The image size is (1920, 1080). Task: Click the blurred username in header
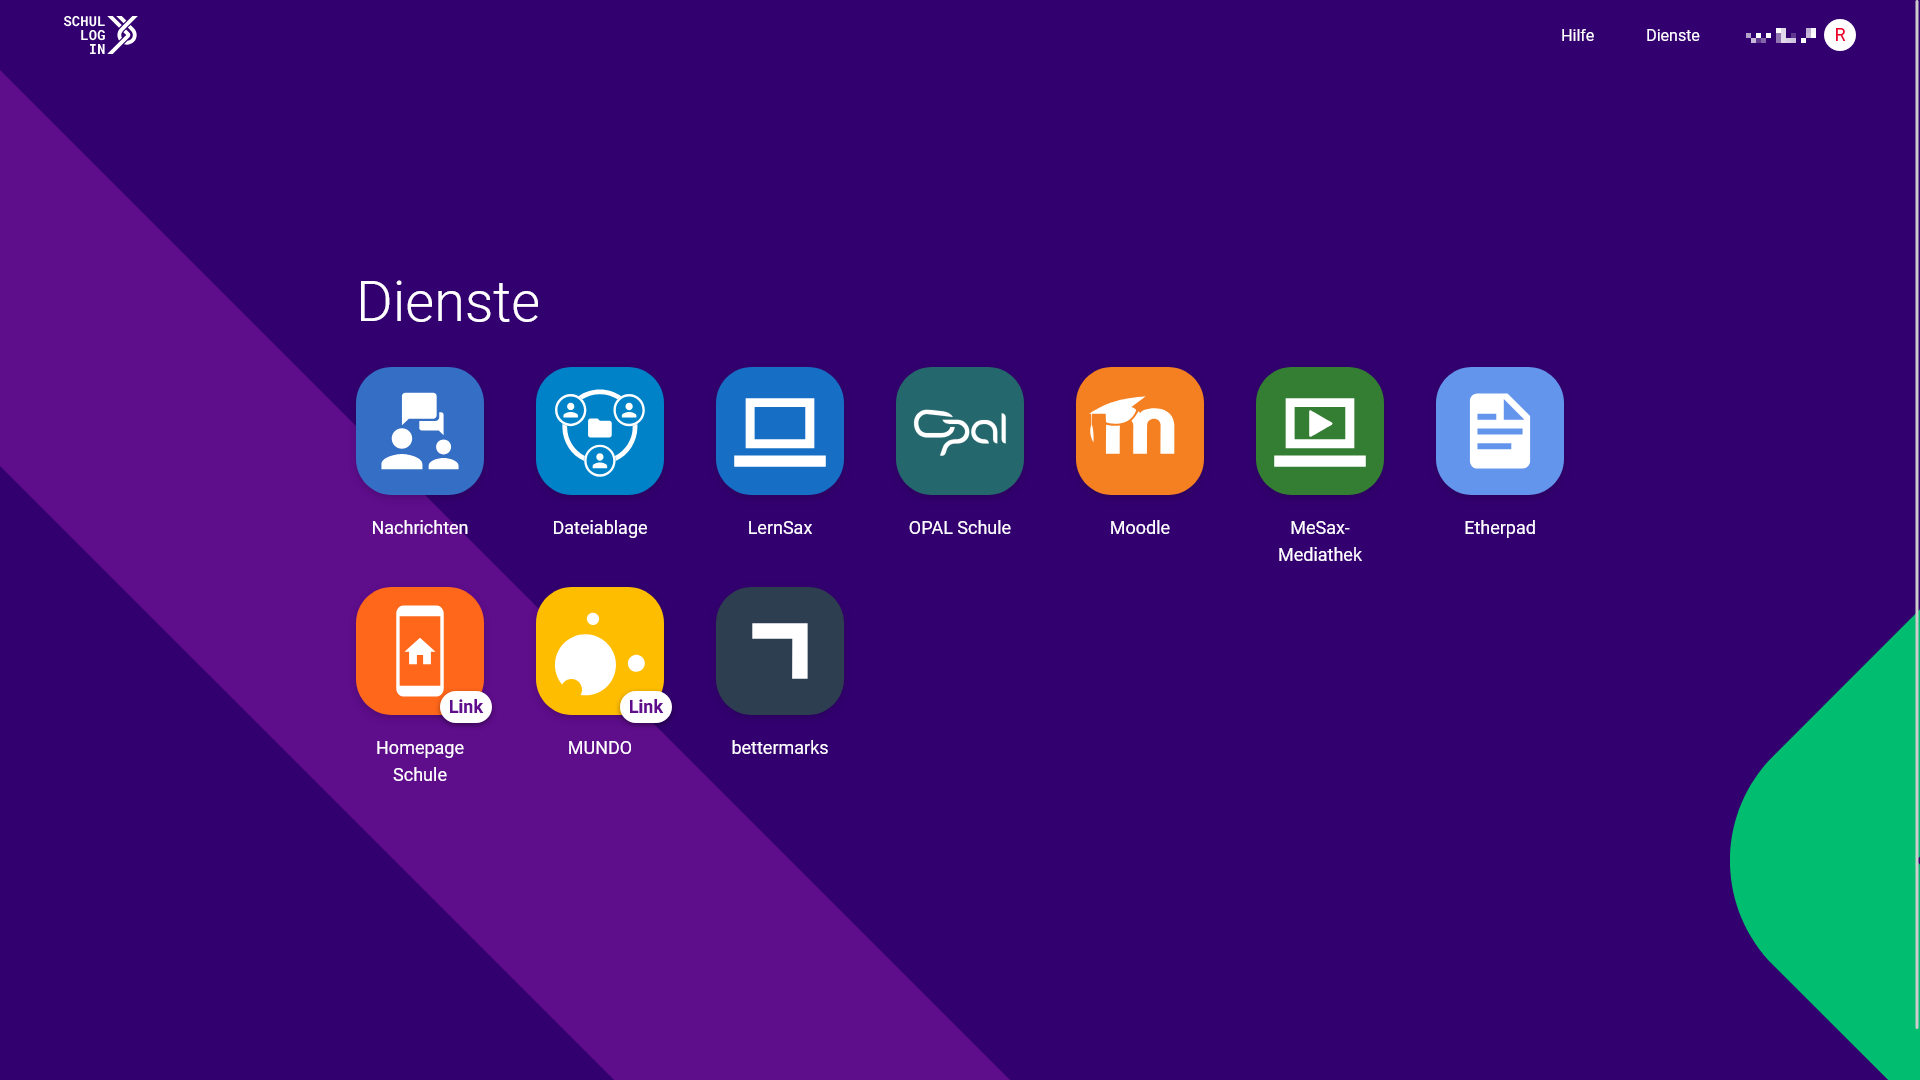tap(1780, 36)
